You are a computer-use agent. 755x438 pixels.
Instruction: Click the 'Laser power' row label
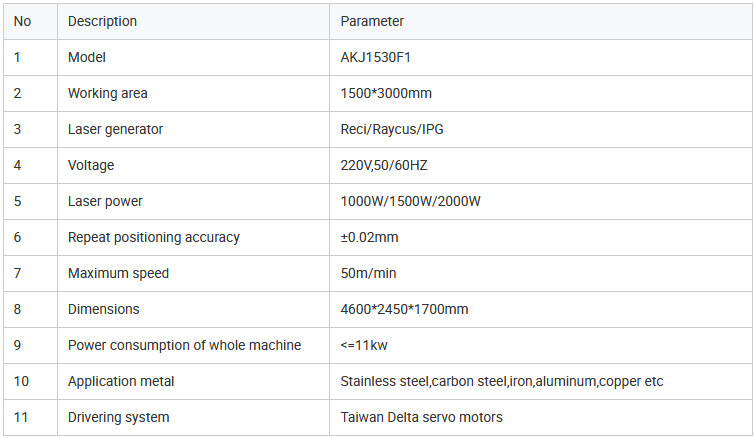tap(105, 201)
